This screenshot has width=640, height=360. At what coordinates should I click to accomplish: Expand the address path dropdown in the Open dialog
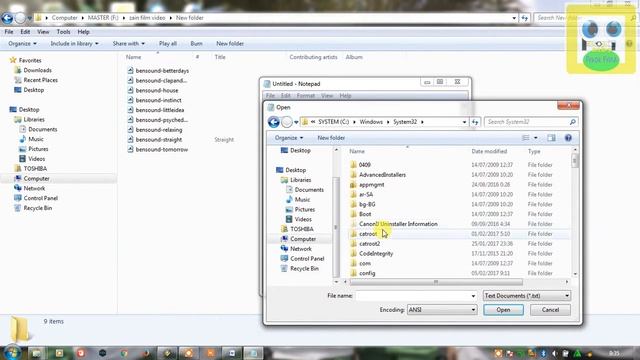[x=464, y=122]
